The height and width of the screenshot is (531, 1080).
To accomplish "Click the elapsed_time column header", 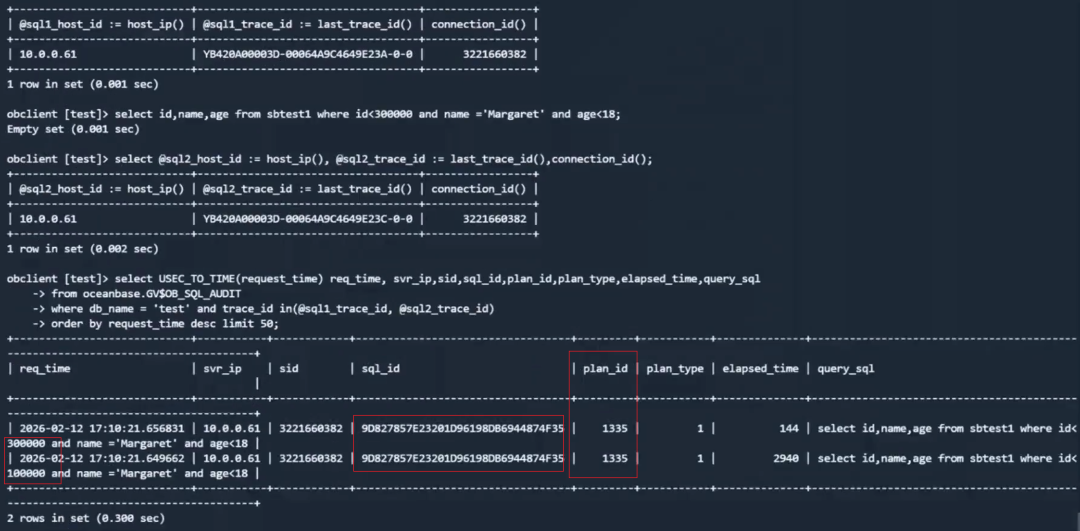I will pos(760,368).
